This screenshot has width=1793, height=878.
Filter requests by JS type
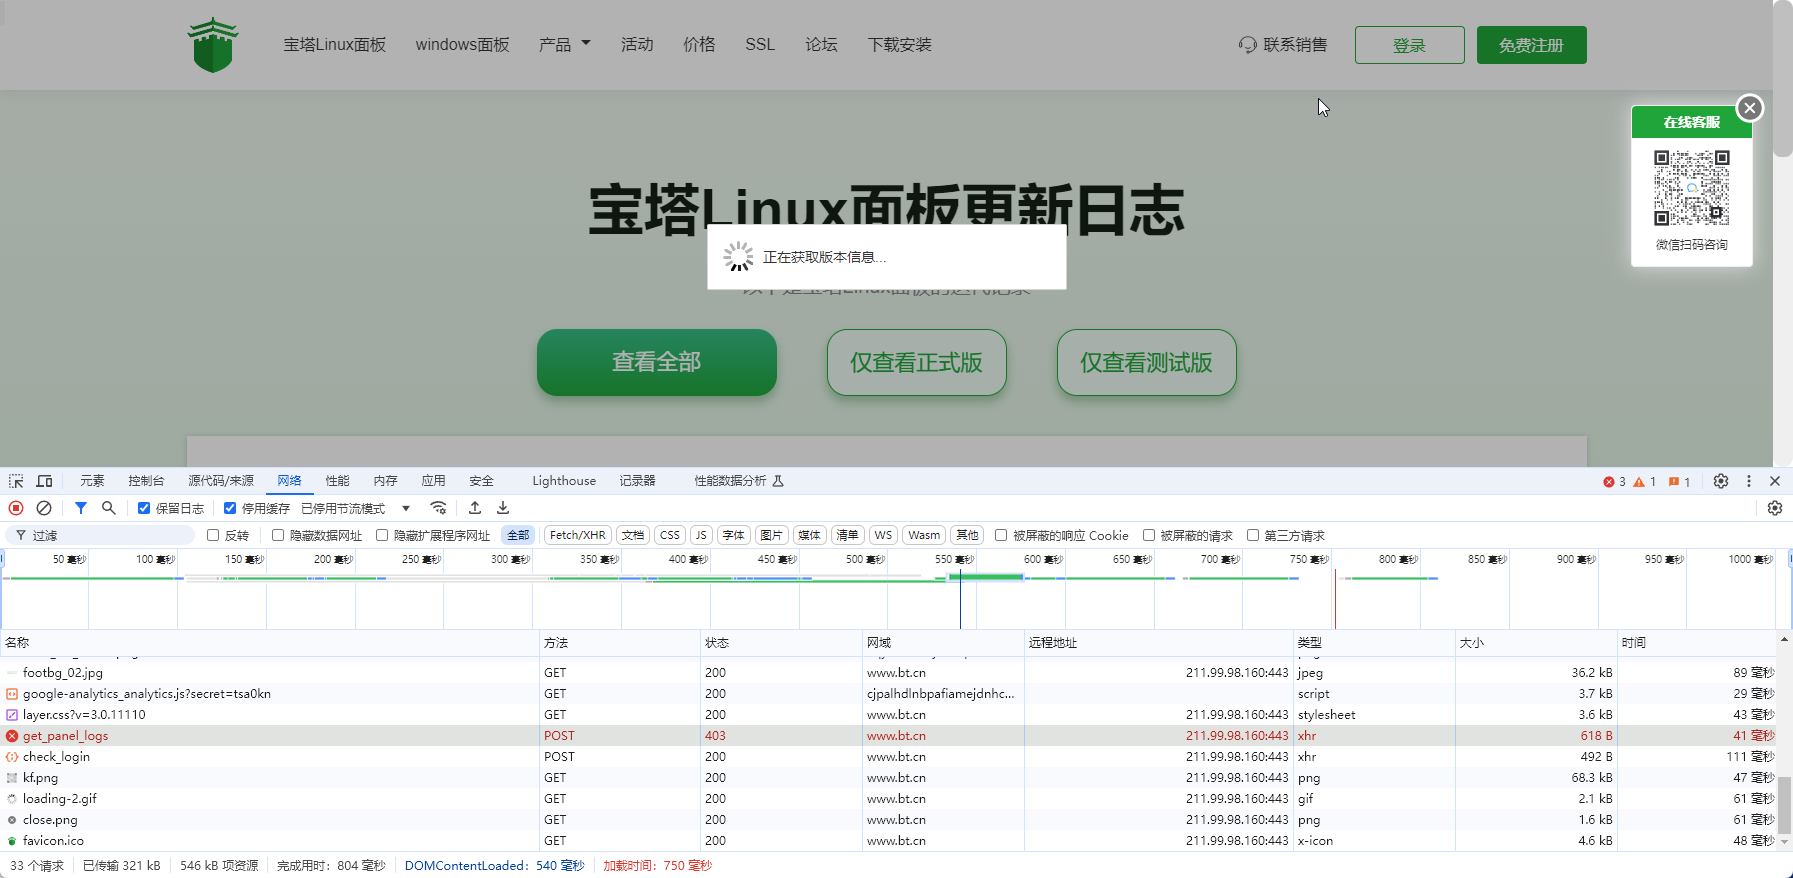point(701,535)
